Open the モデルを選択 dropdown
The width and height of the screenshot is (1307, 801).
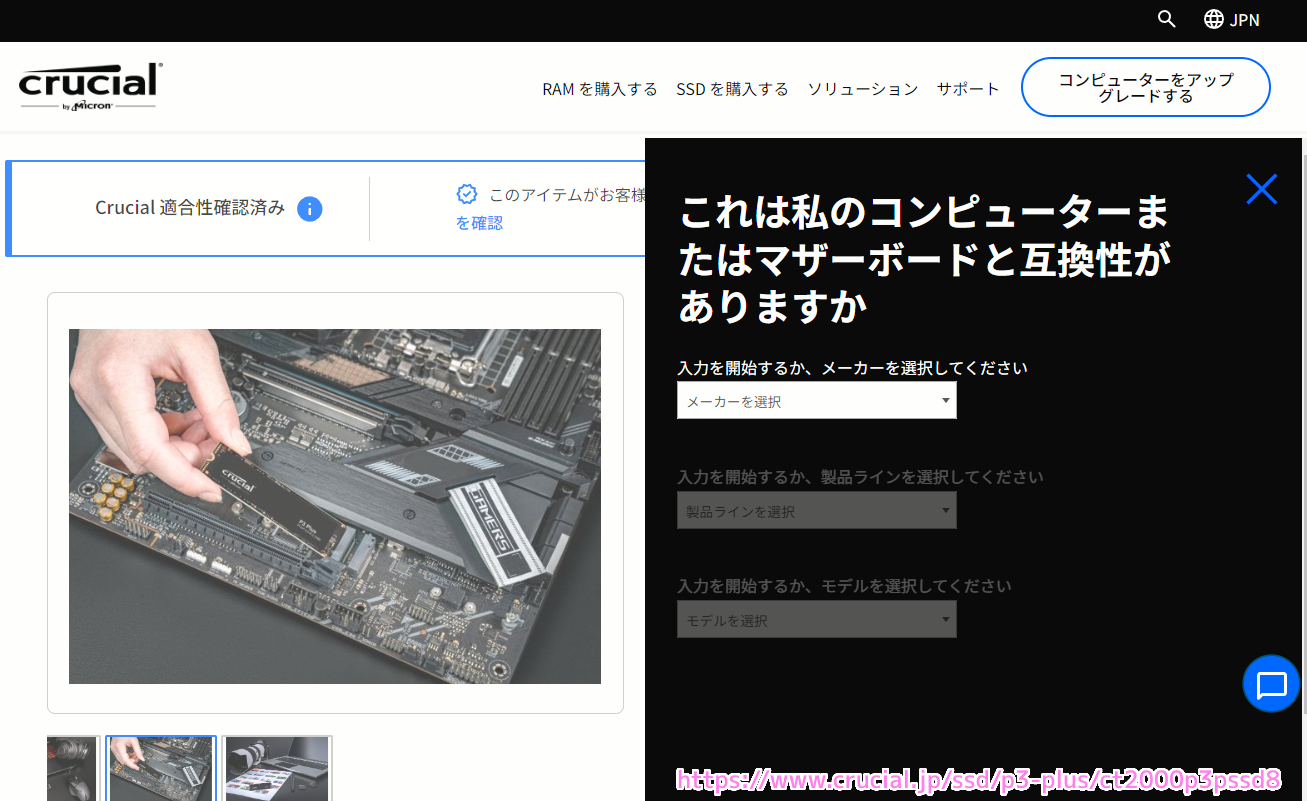(x=816, y=620)
